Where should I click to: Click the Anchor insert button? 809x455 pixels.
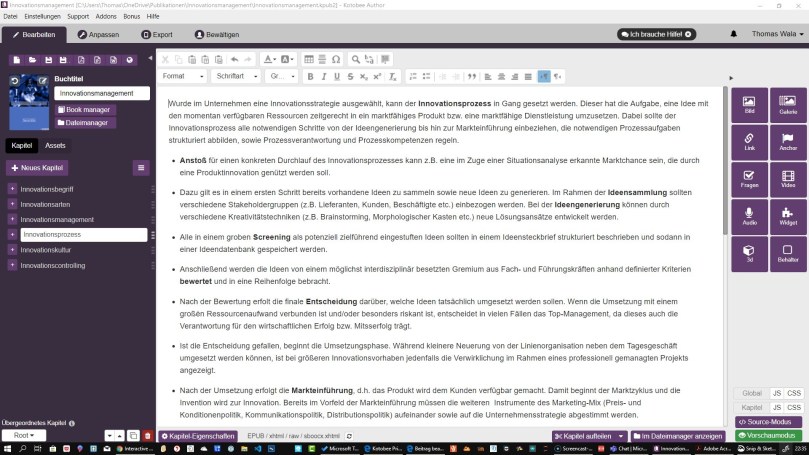point(787,141)
